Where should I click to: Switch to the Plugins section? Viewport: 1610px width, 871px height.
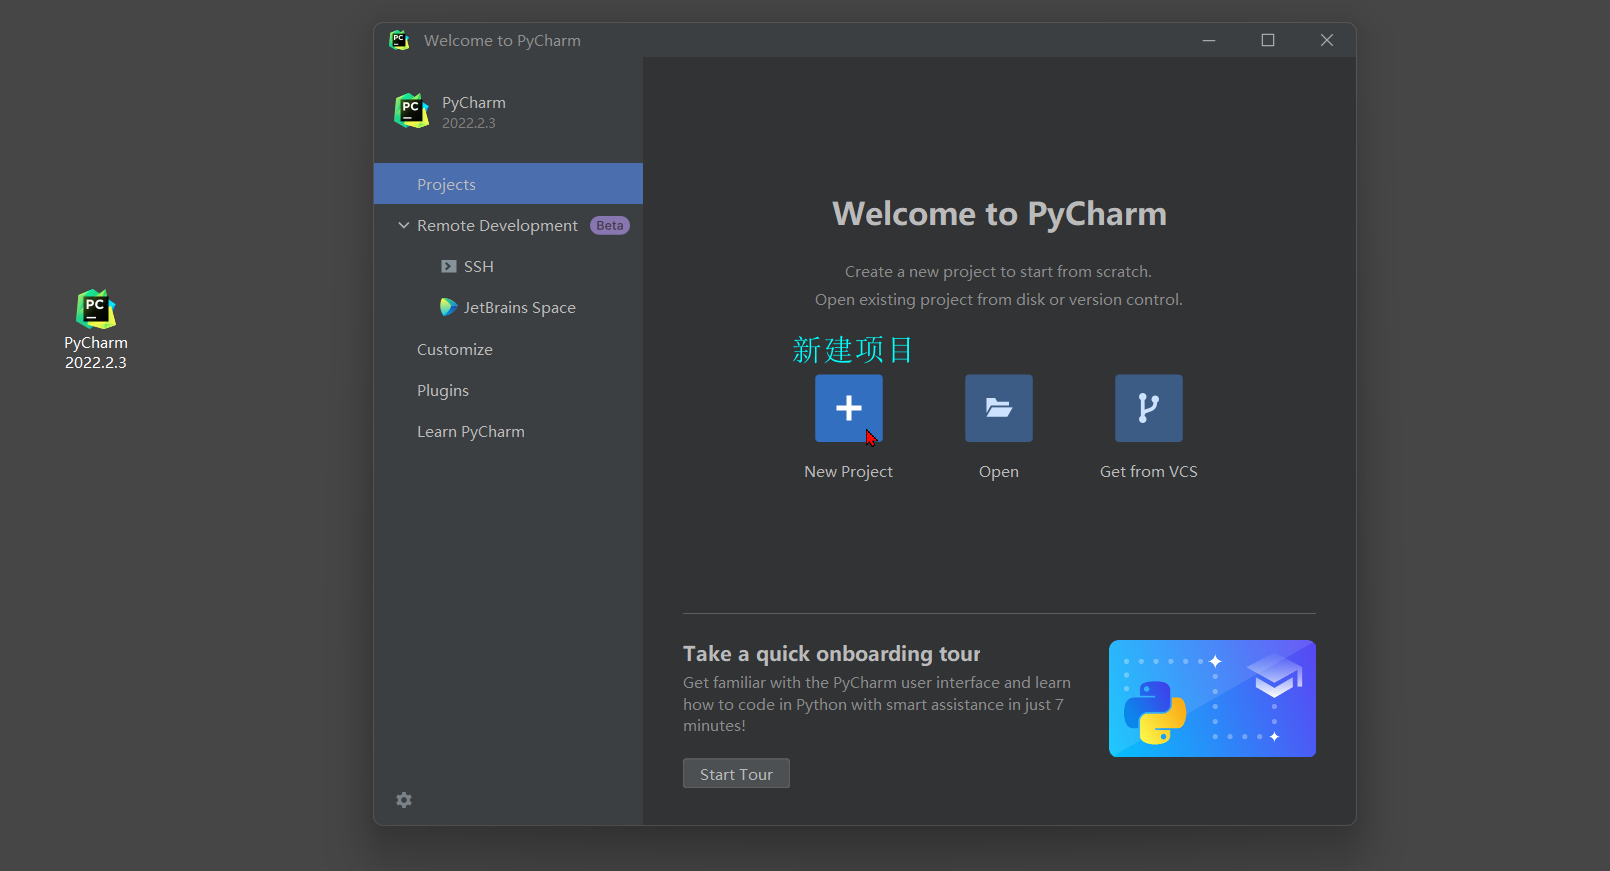(443, 390)
